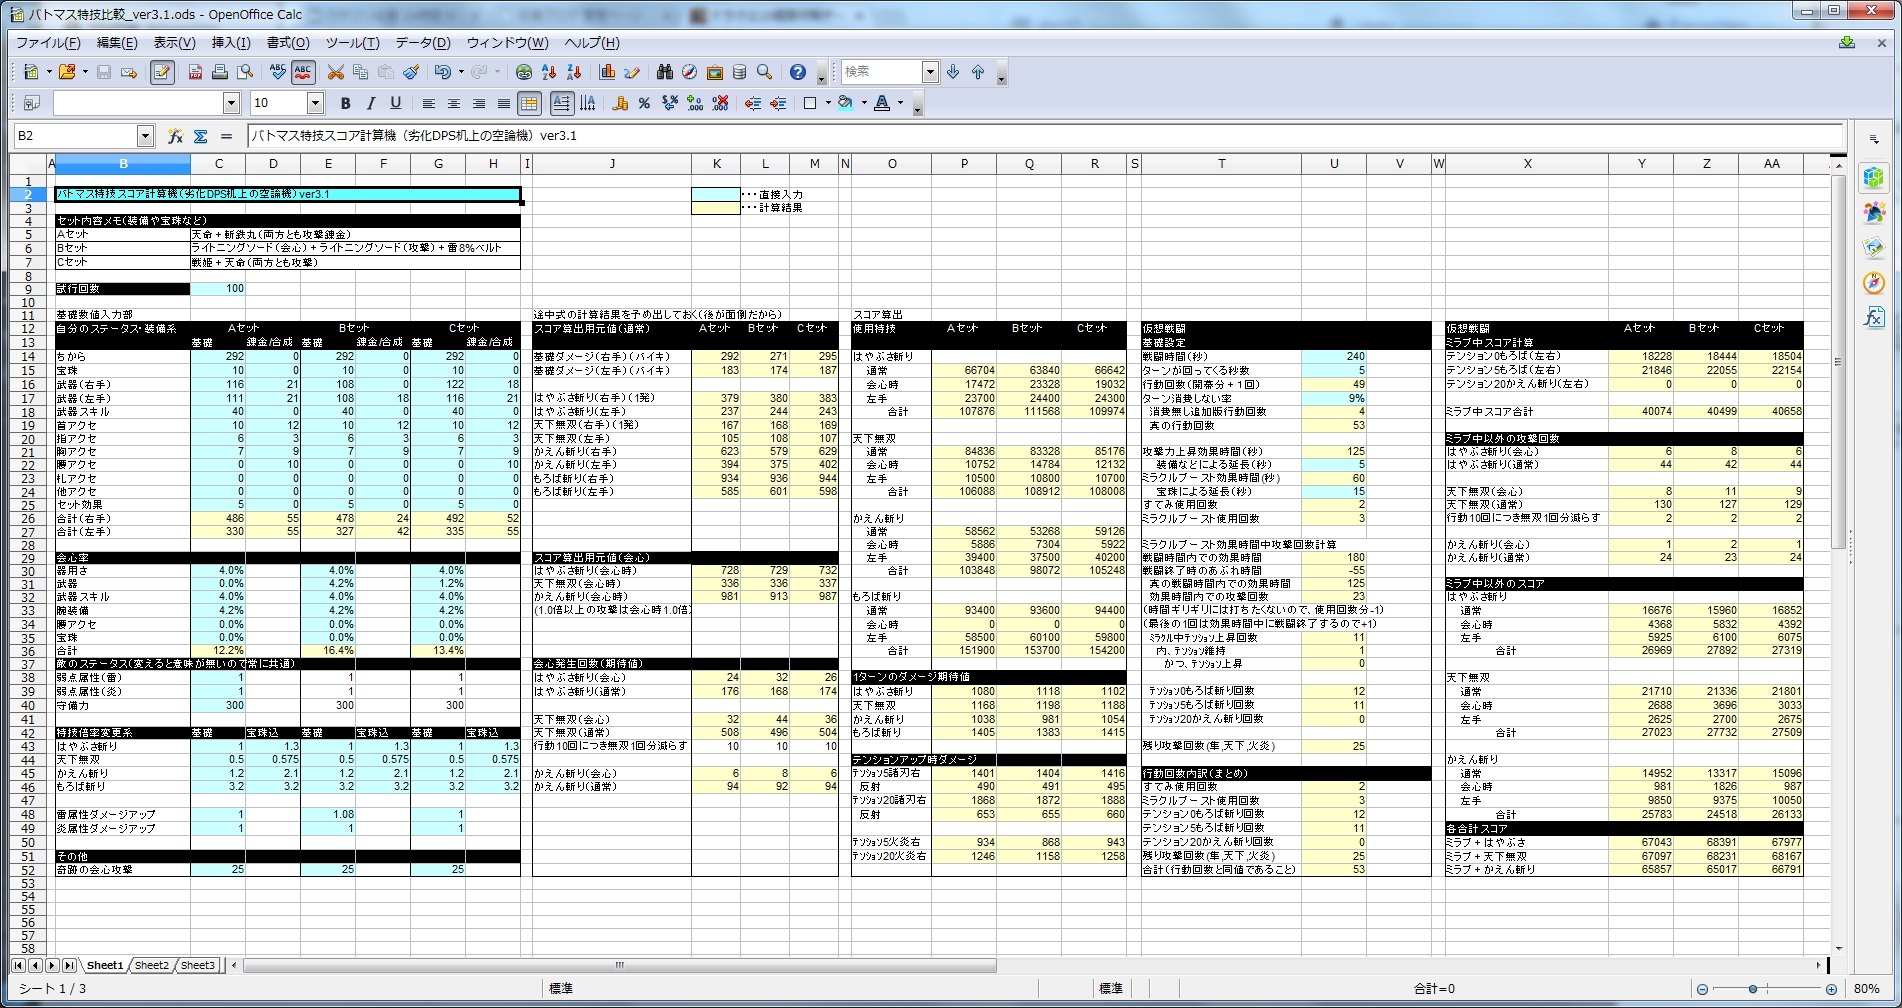Image resolution: width=1902 pixels, height=1008 pixels.
Task: Click the Sum sigma button
Action: point(201,136)
